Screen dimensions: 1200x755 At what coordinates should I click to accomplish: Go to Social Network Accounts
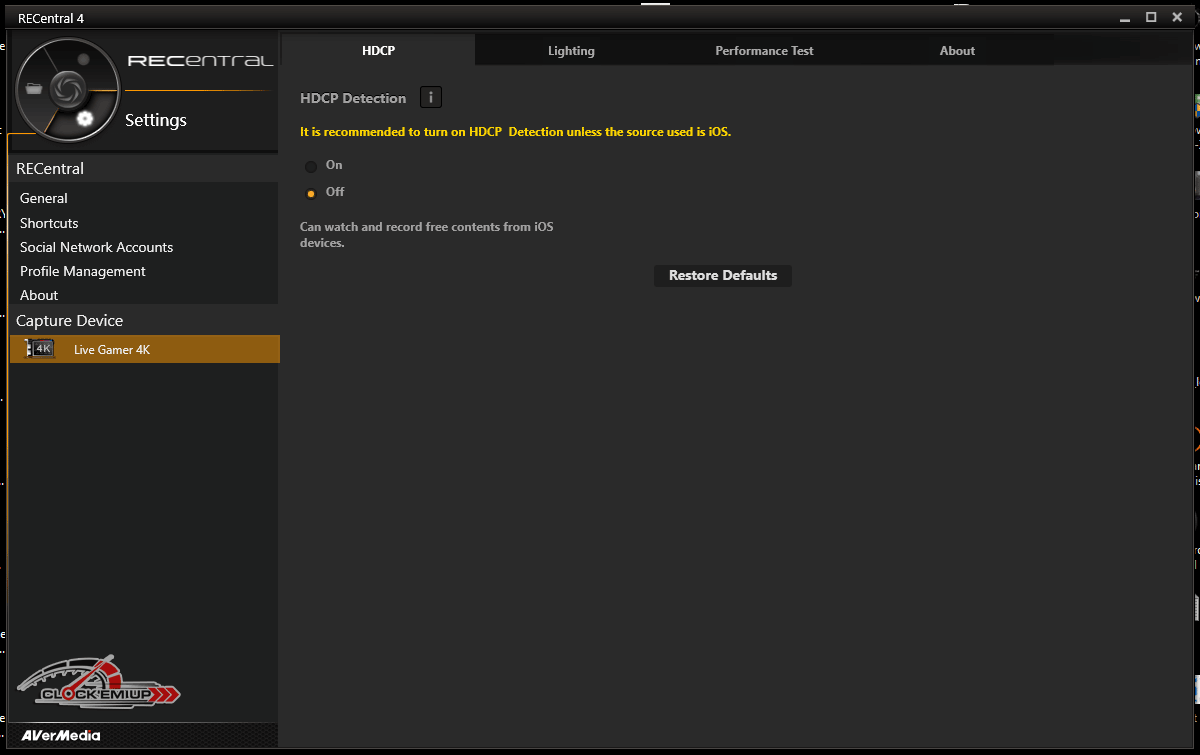[x=96, y=247]
